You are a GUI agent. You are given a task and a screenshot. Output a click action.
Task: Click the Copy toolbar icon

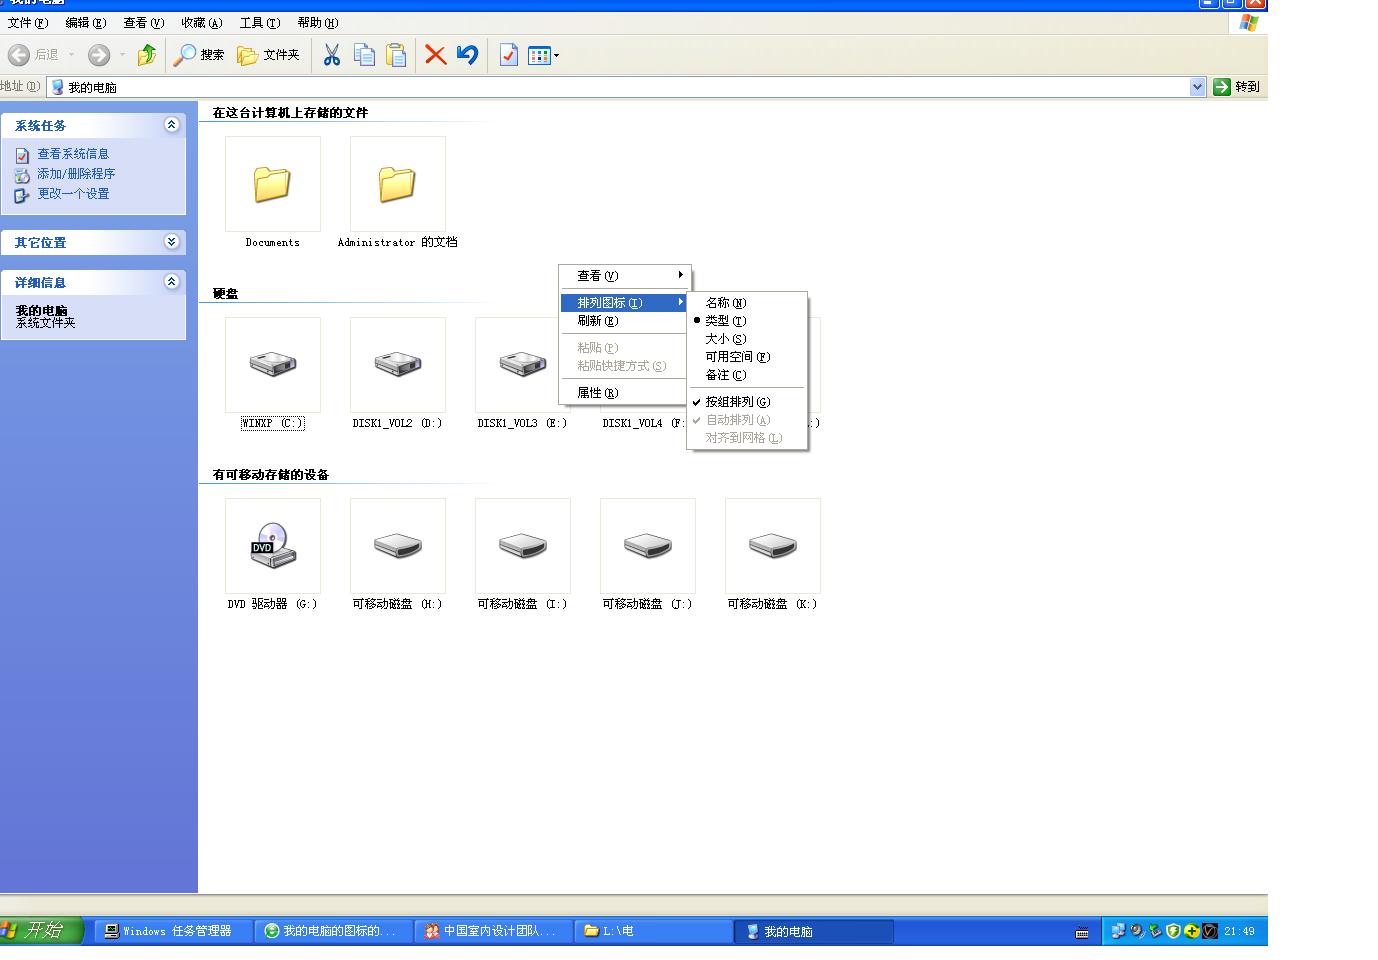click(364, 55)
